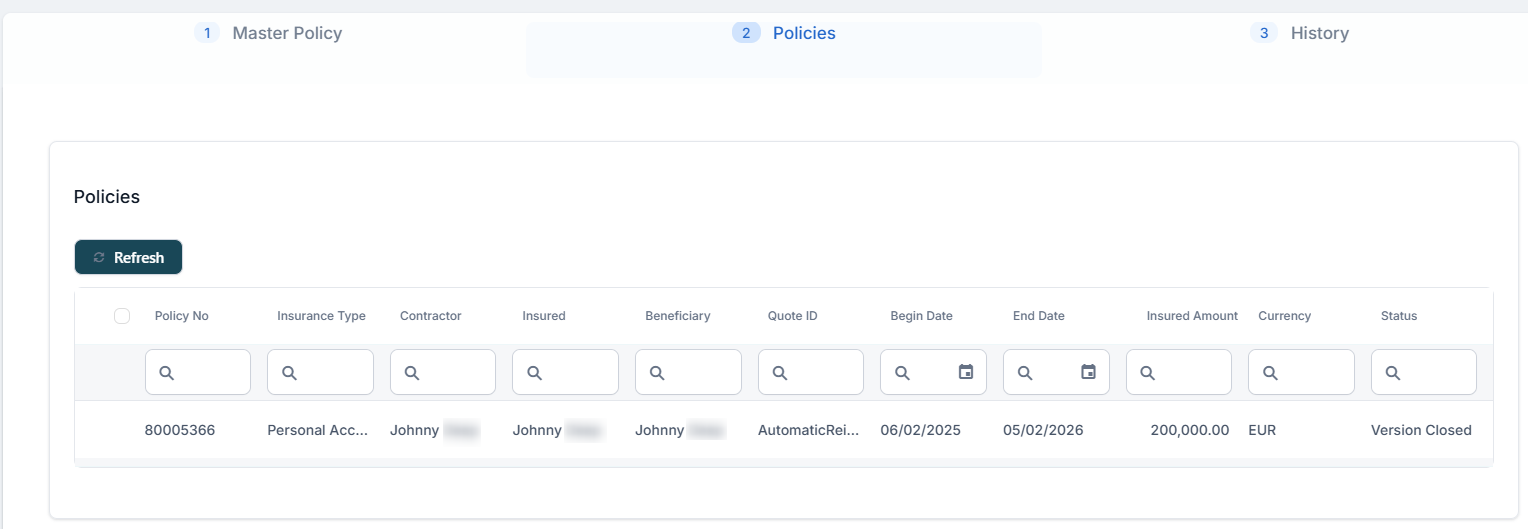
Task: Focus the Insured Amount filter input field
Action: [x=1189, y=373]
